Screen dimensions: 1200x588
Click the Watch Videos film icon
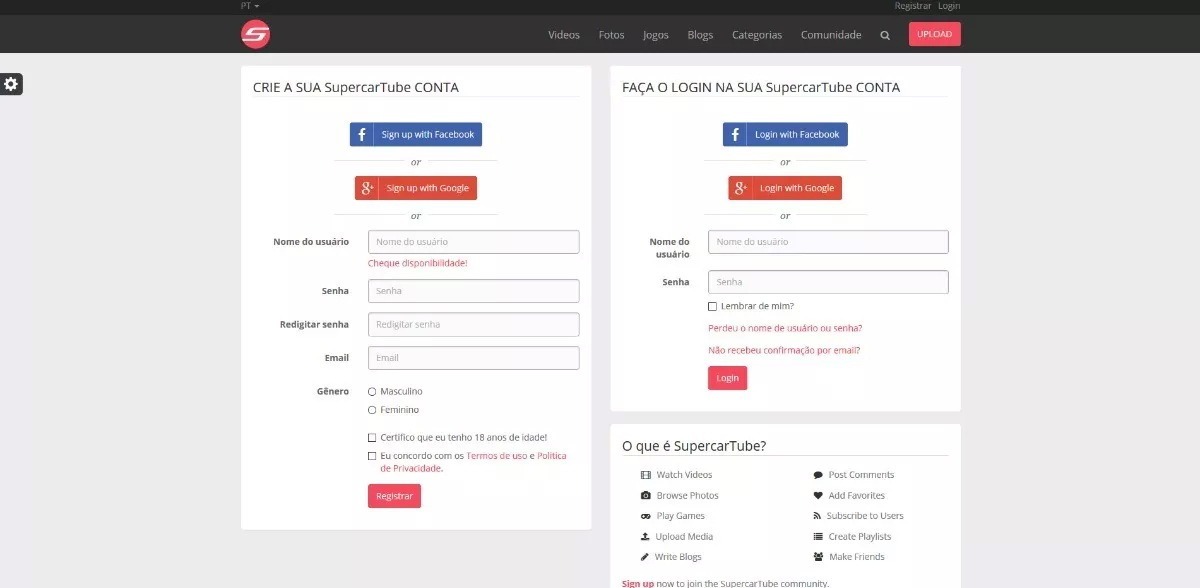pyautogui.click(x=645, y=475)
